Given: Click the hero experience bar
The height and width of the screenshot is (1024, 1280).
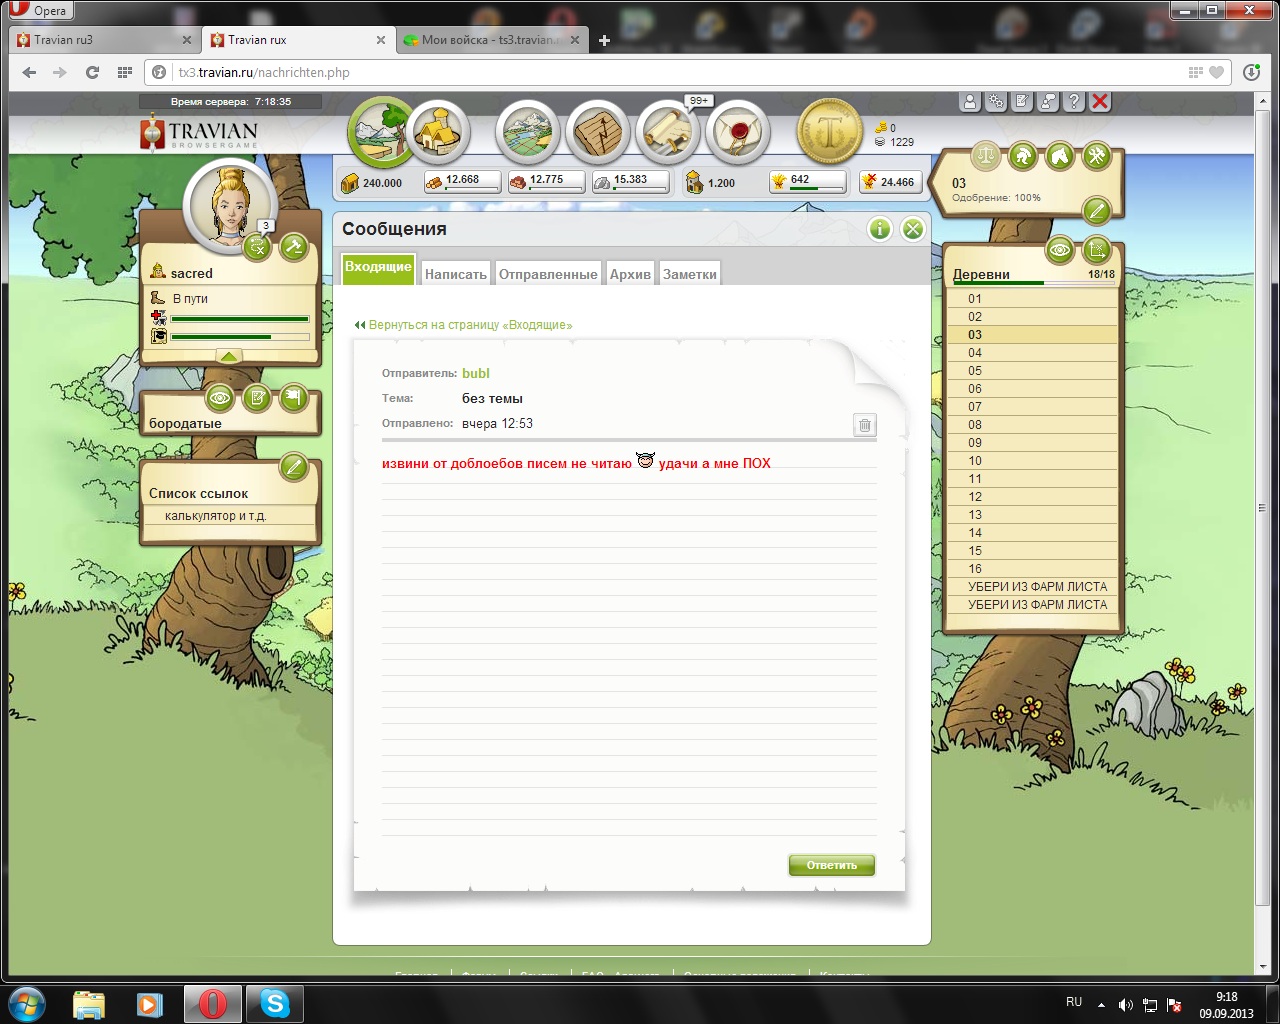Looking at the screenshot, I should (240, 337).
